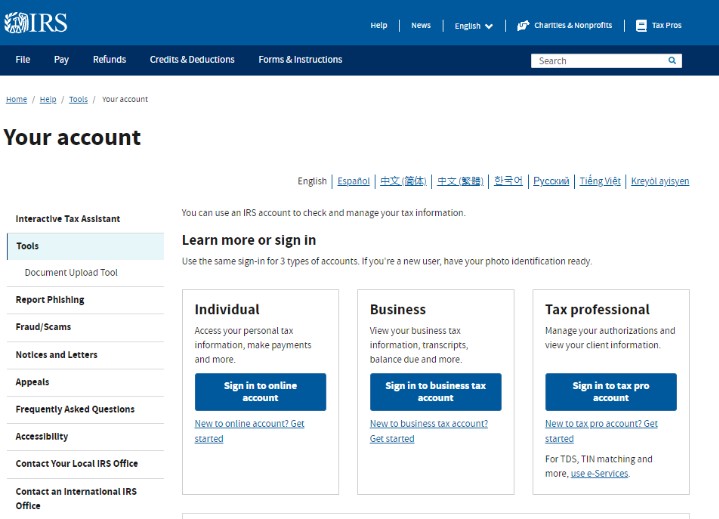Image resolution: width=719 pixels, height=519 pixels.
Task: Switch page language to Simplified Chinese
Action: 403,181
